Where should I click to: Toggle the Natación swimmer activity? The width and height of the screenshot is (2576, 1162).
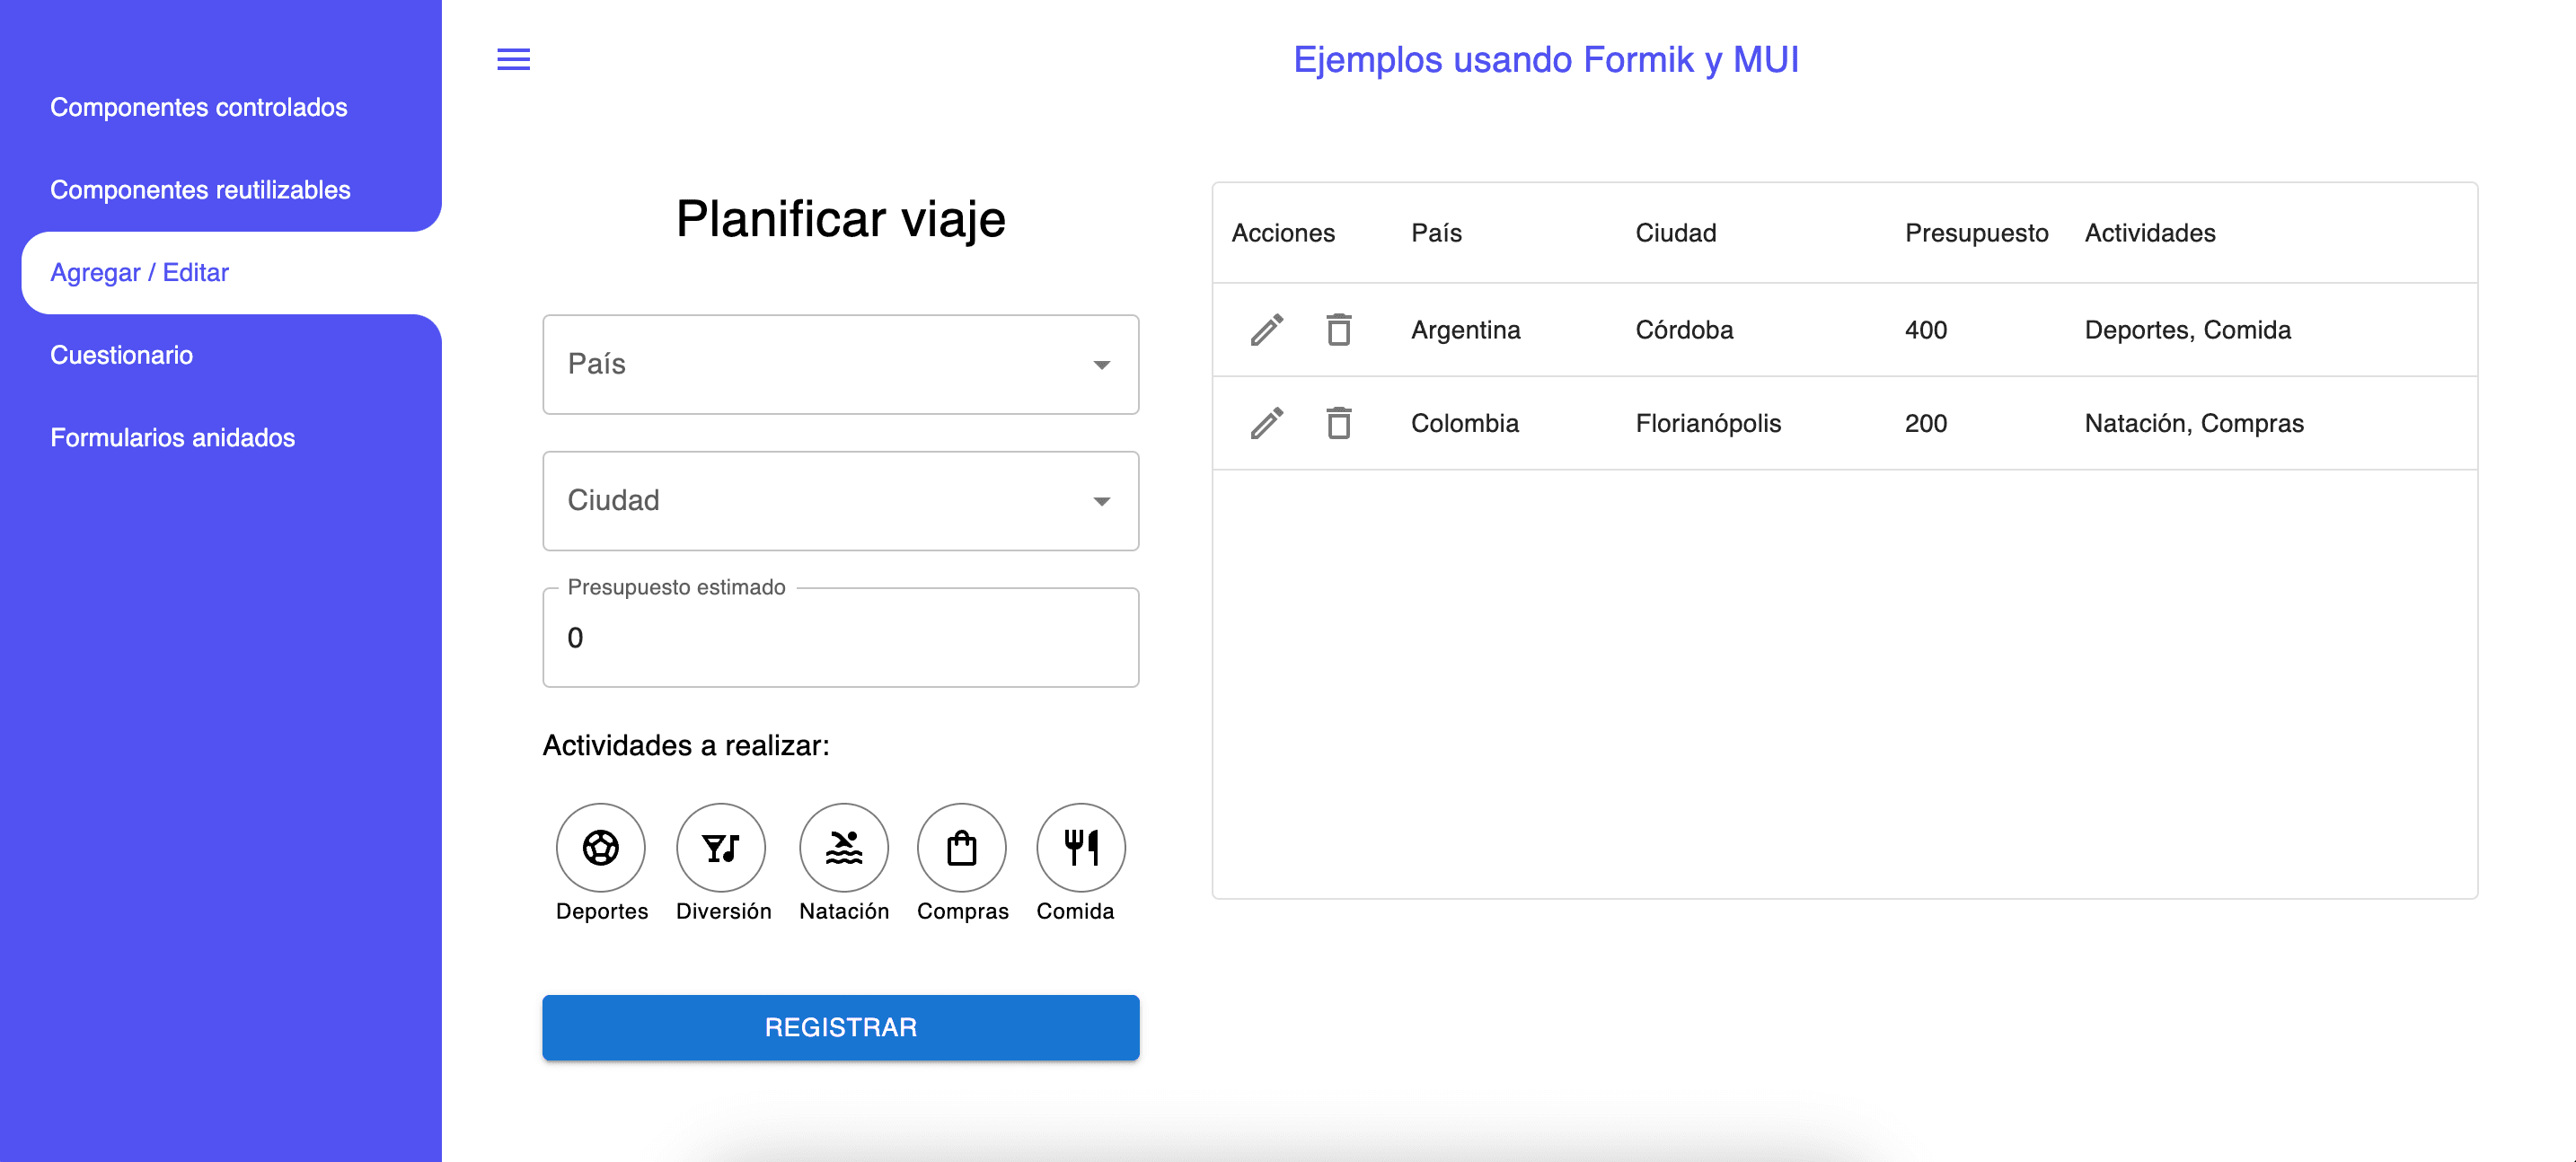click(844, 847)
